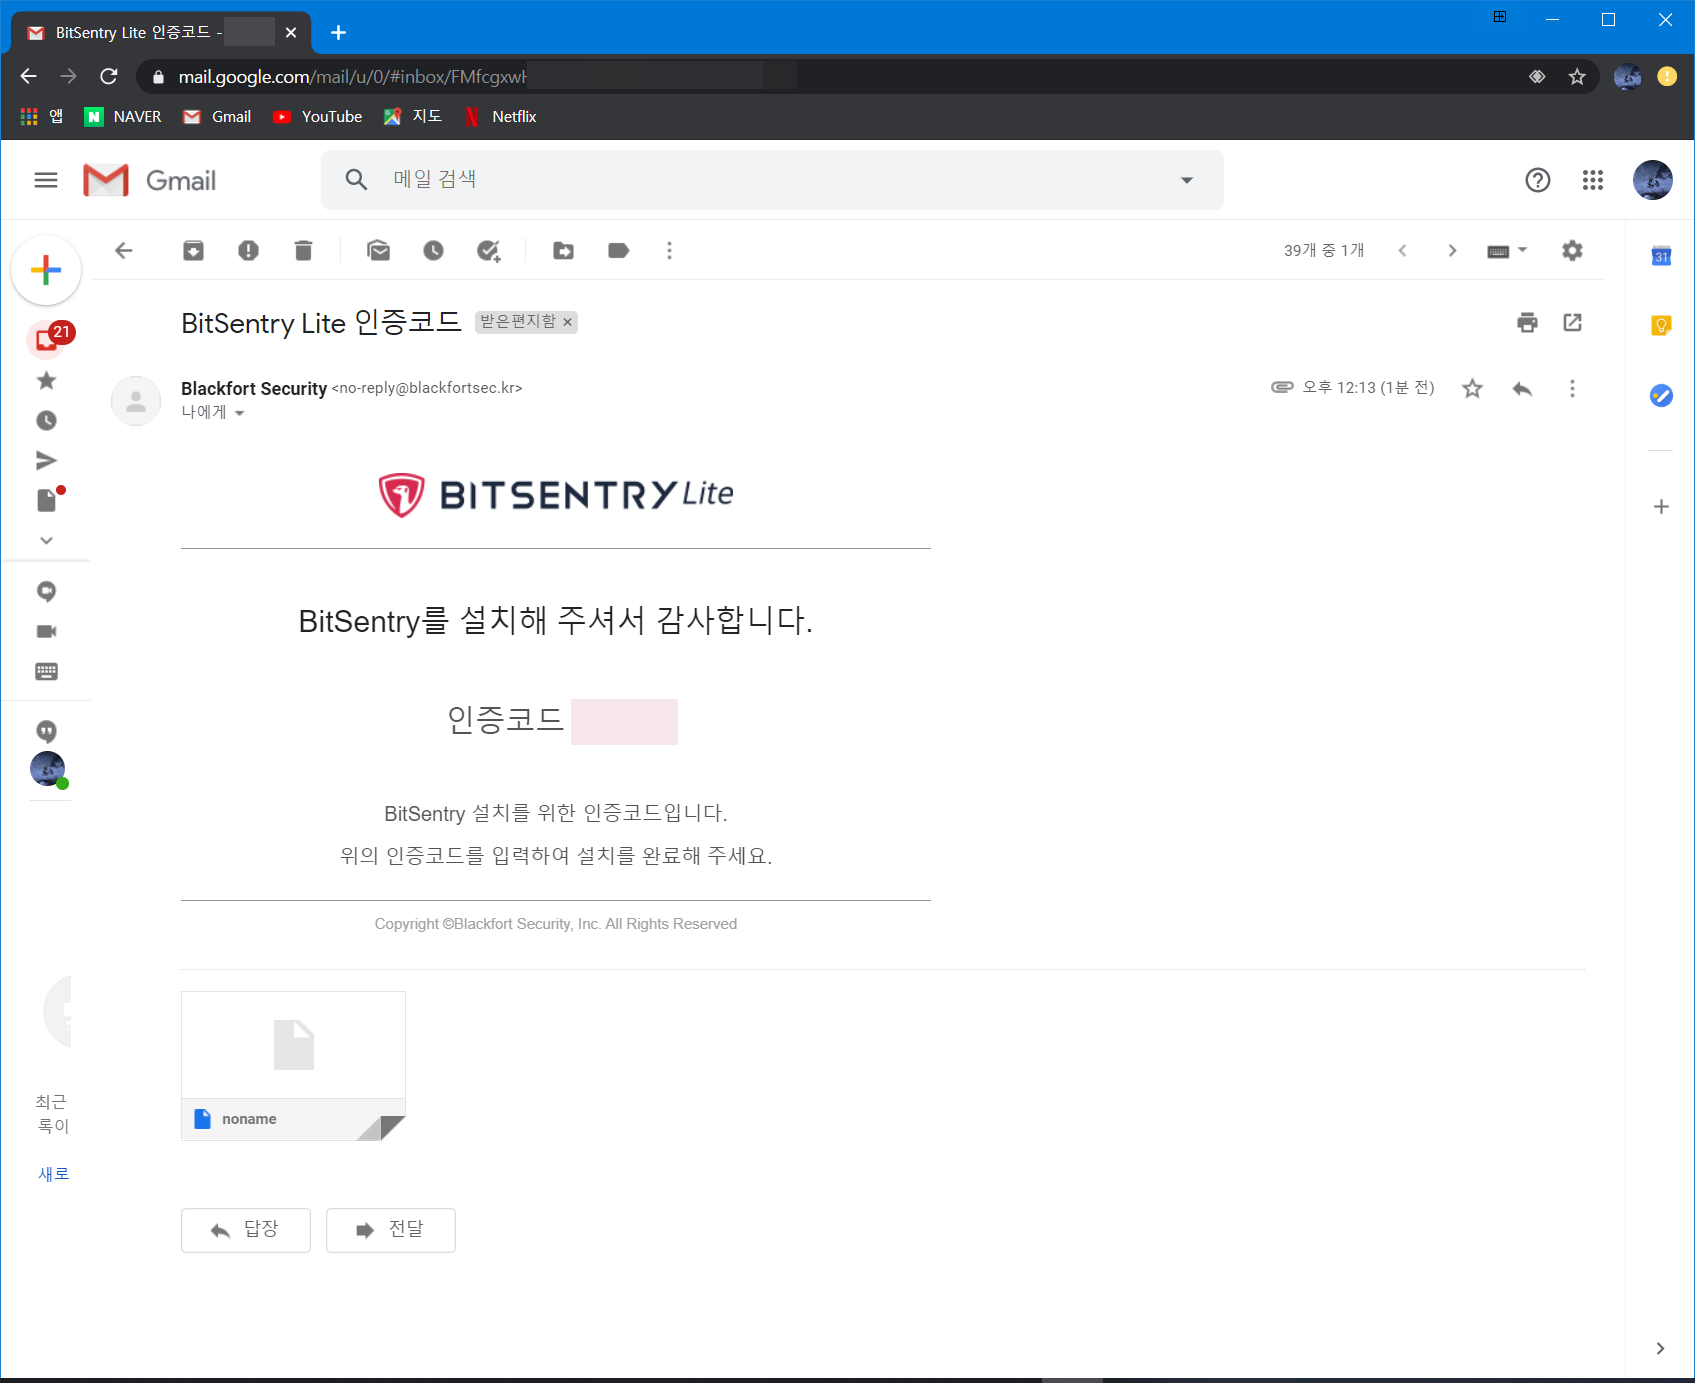Open the Google account avatar
The image size is (1695, 1383).
1652,180
